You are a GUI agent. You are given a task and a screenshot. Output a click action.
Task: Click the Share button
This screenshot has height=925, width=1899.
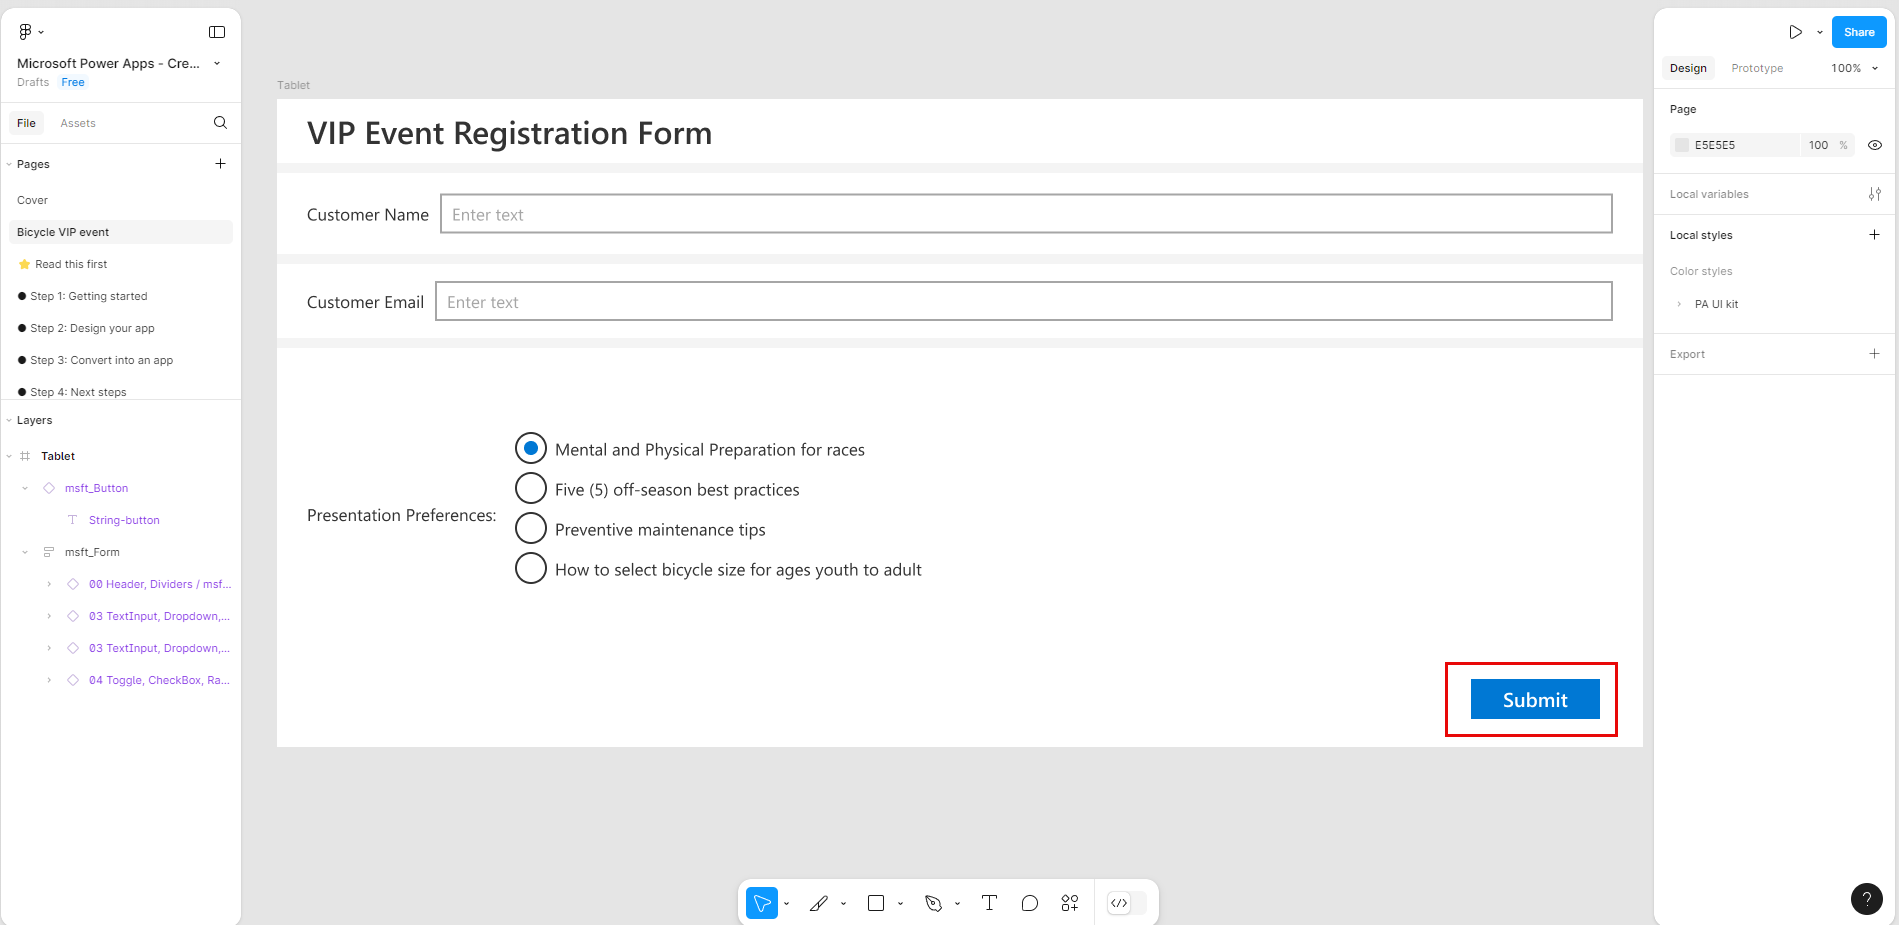coord(1859,32)
